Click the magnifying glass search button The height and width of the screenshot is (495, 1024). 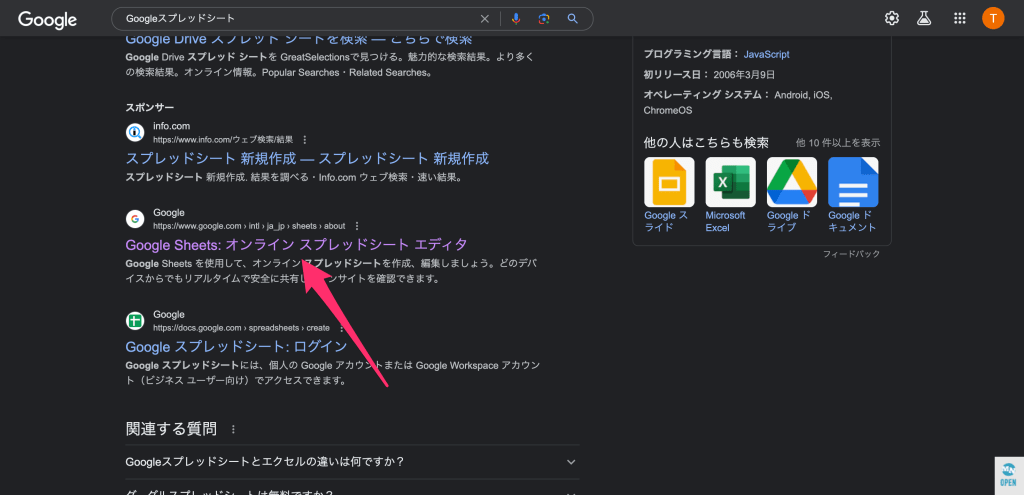click(x=573, y=19)
